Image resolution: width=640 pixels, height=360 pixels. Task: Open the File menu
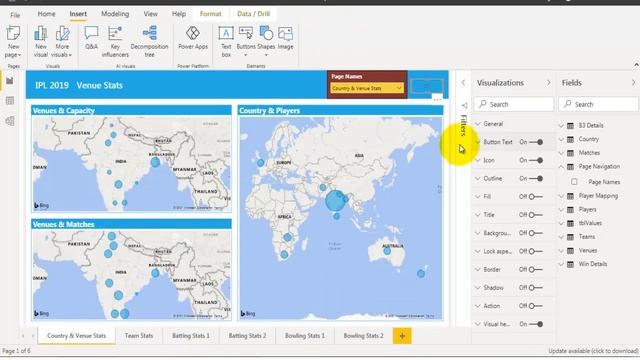tap(15, 16)
